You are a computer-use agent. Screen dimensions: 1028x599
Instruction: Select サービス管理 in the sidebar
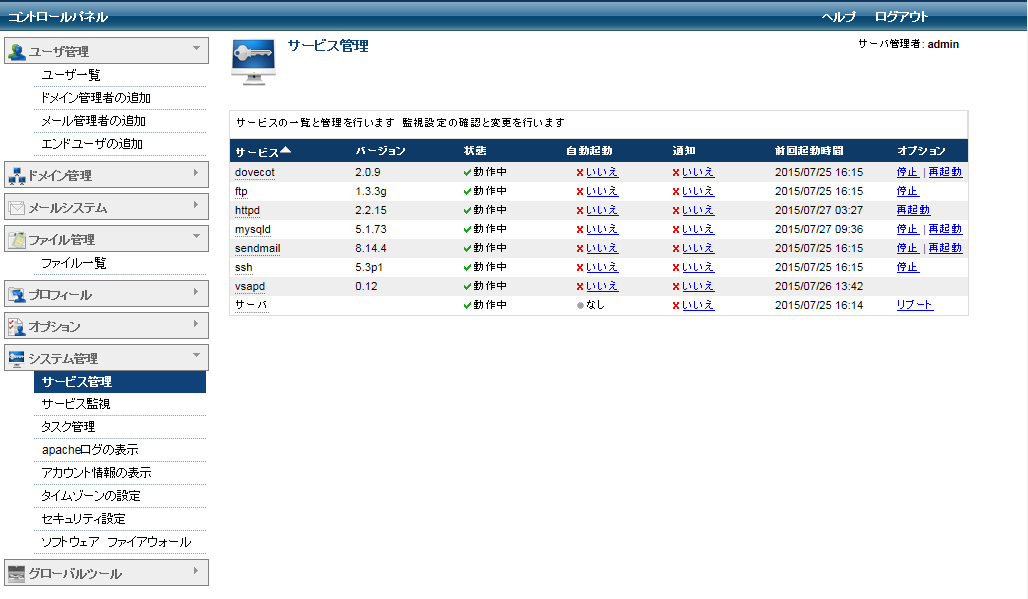pyautogui.click(x=120, y=382)
